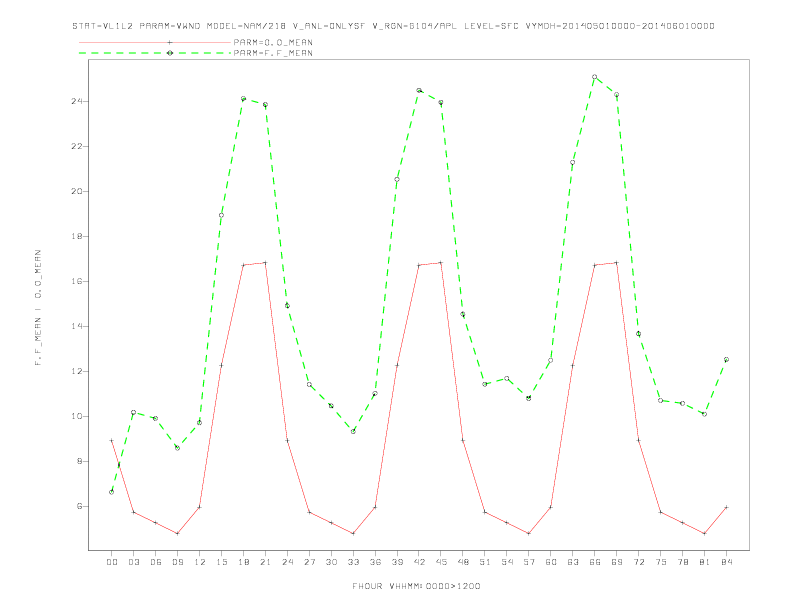Viewport: 792px width, 612px height.
Task: Click the vertical axis title F.F_MEAN O.O_MEAN
Action: (x=38, y=308)
